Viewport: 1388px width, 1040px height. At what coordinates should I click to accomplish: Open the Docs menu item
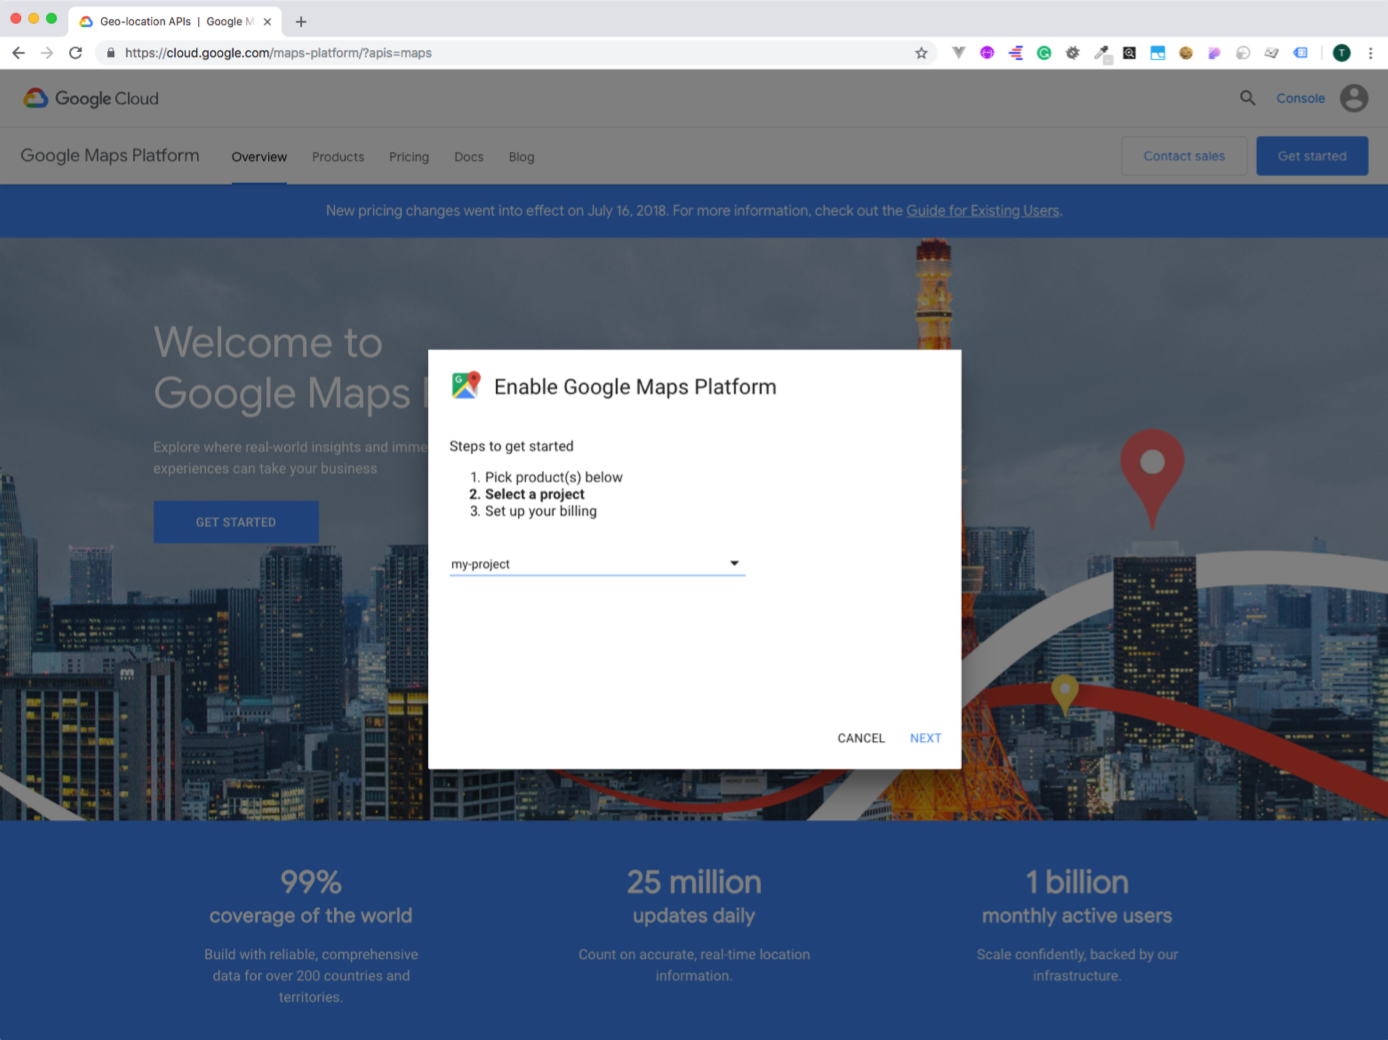point(469,157)
